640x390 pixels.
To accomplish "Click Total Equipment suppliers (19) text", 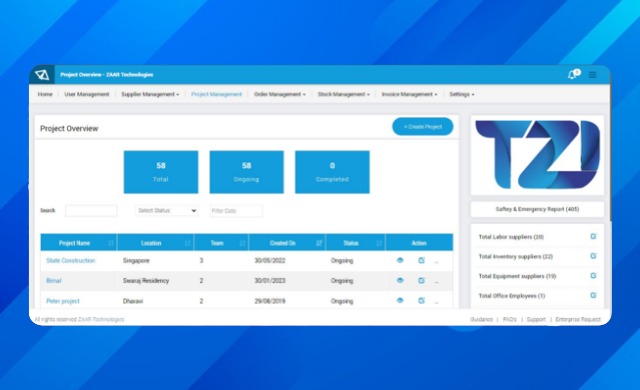I will point(517,276).
